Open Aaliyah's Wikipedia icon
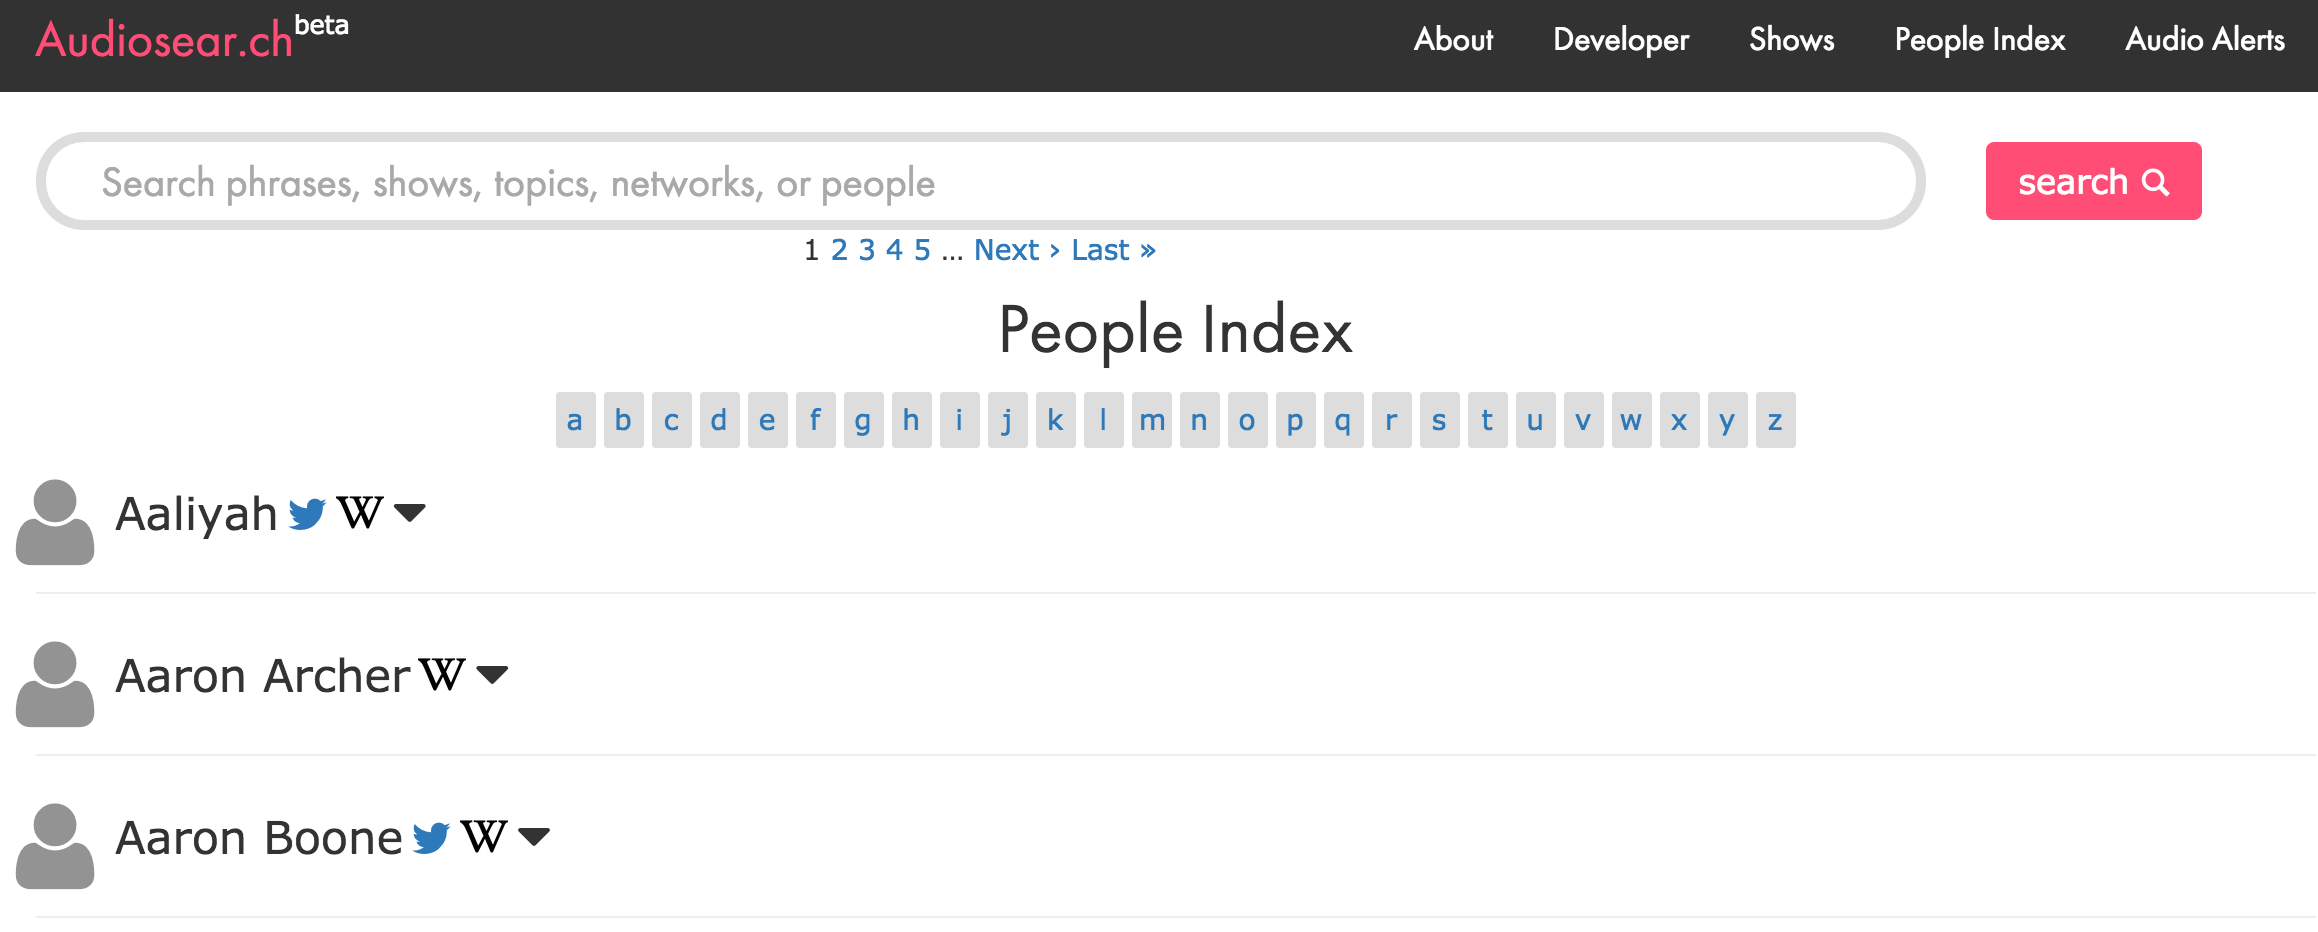 click(x=360, y=513)
